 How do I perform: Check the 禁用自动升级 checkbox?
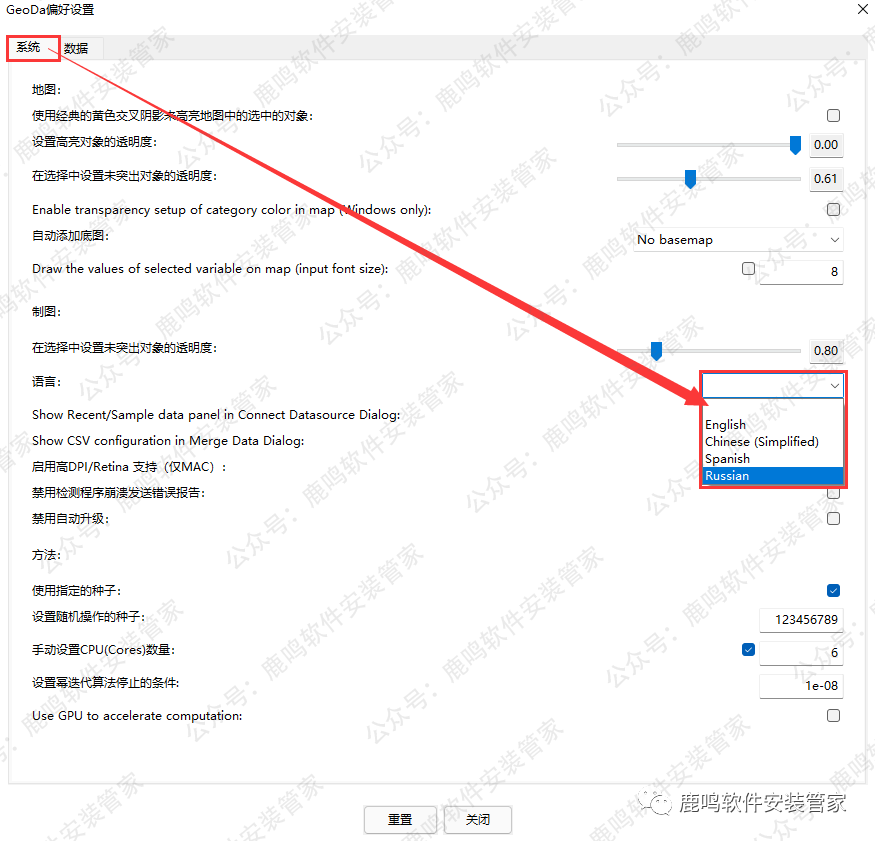[x=833, y=519]
